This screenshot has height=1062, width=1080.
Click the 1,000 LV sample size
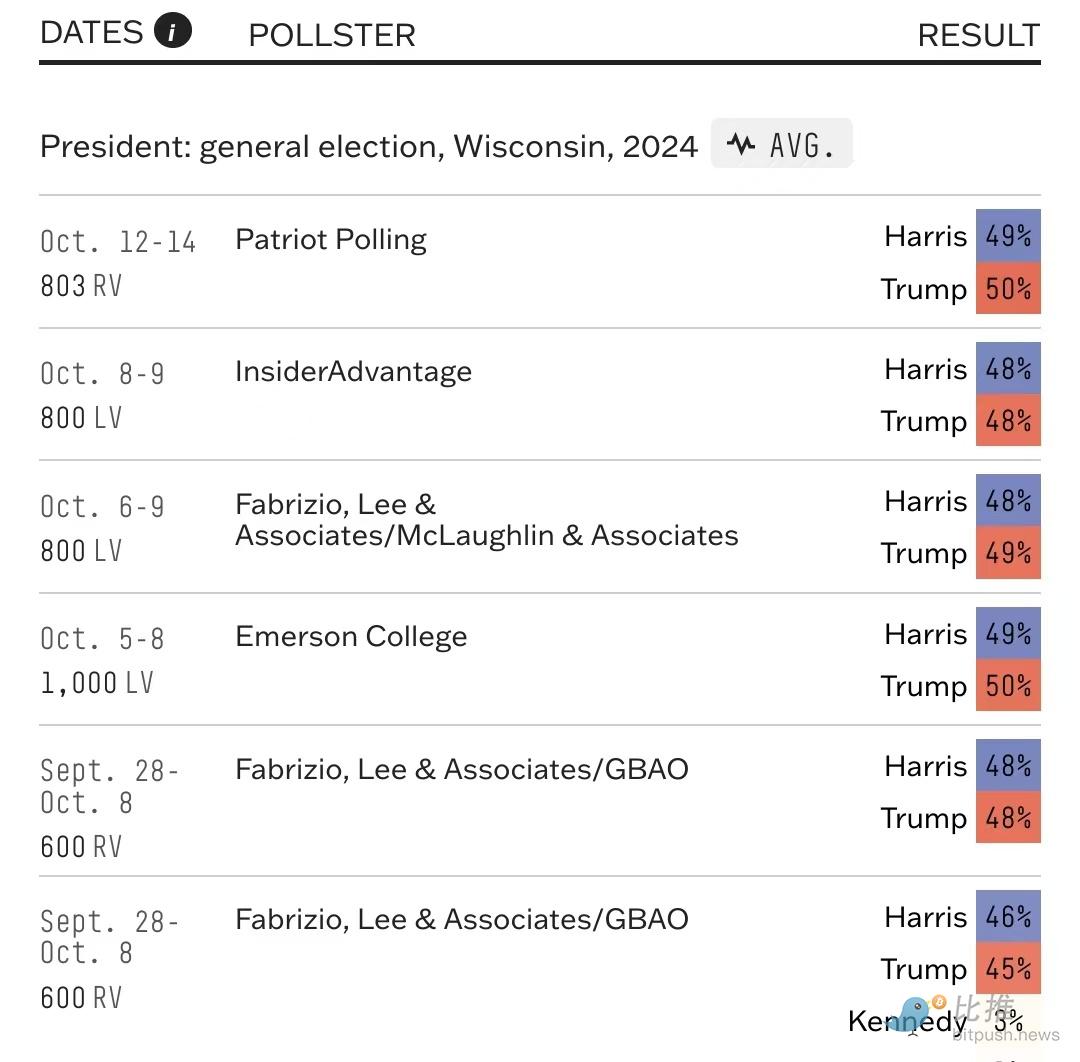pyautogui.click(x=97, y=683)
